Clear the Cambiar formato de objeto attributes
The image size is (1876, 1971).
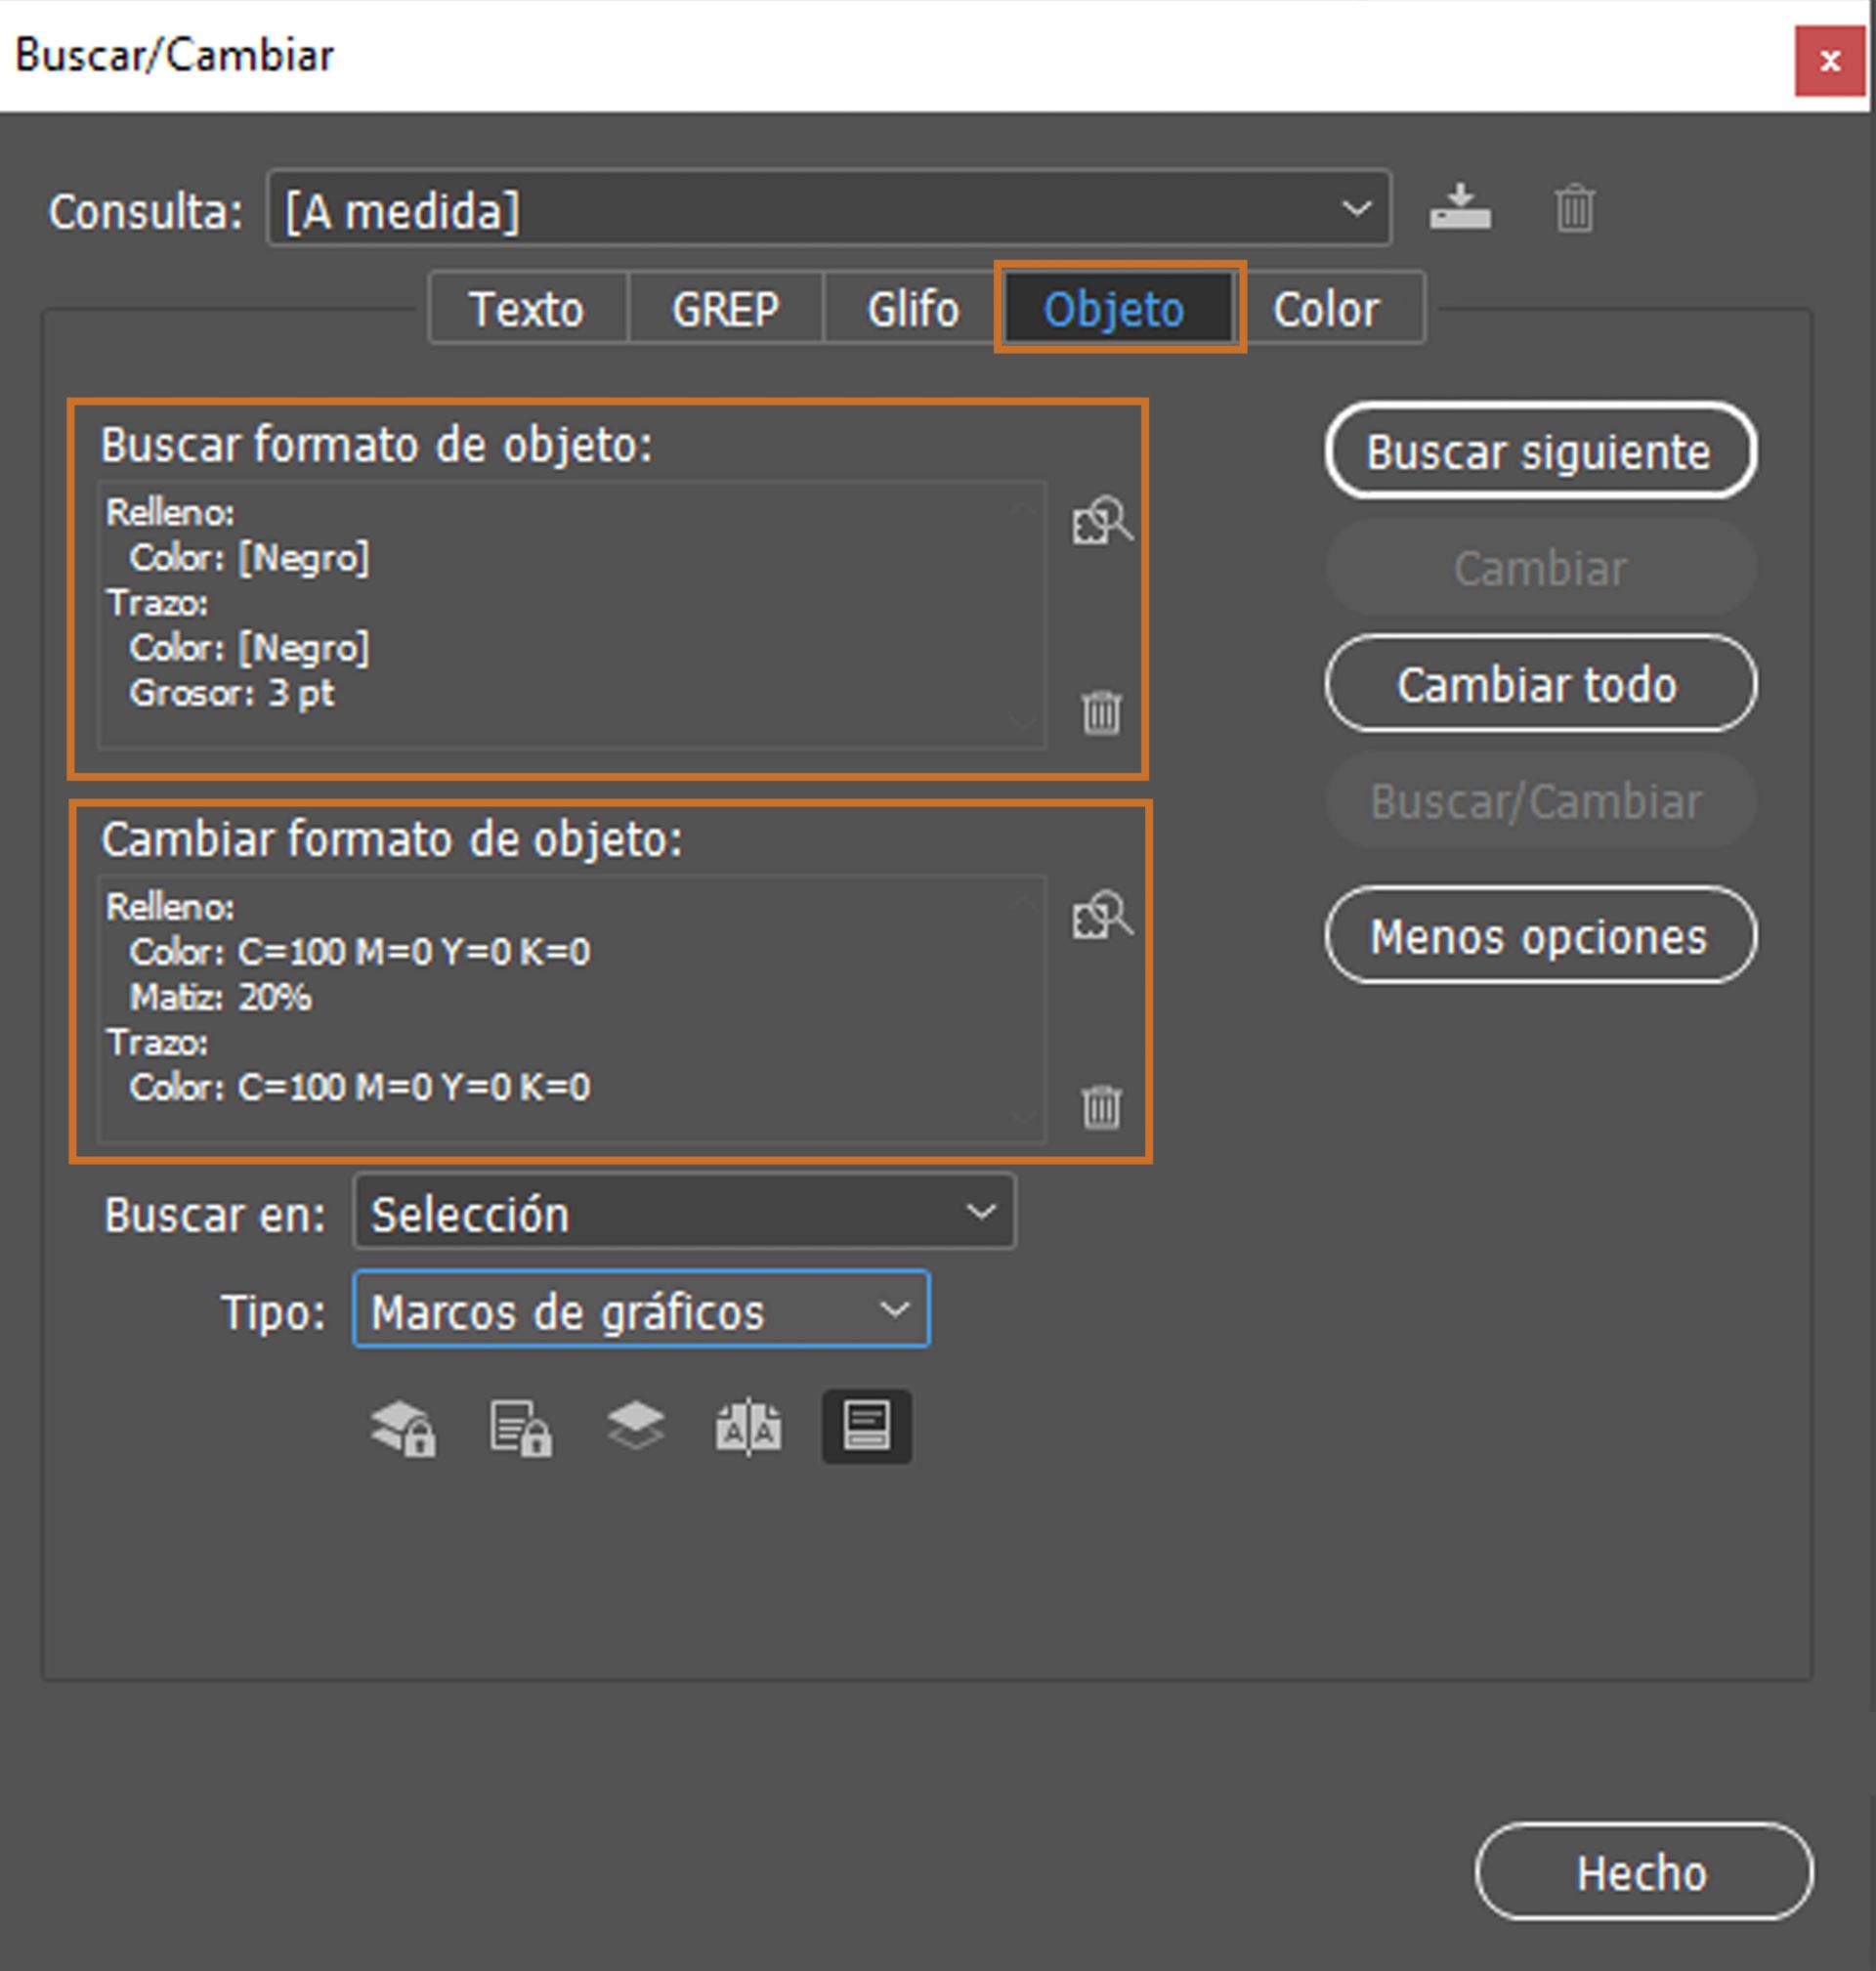click(x=1102, y=1105)
